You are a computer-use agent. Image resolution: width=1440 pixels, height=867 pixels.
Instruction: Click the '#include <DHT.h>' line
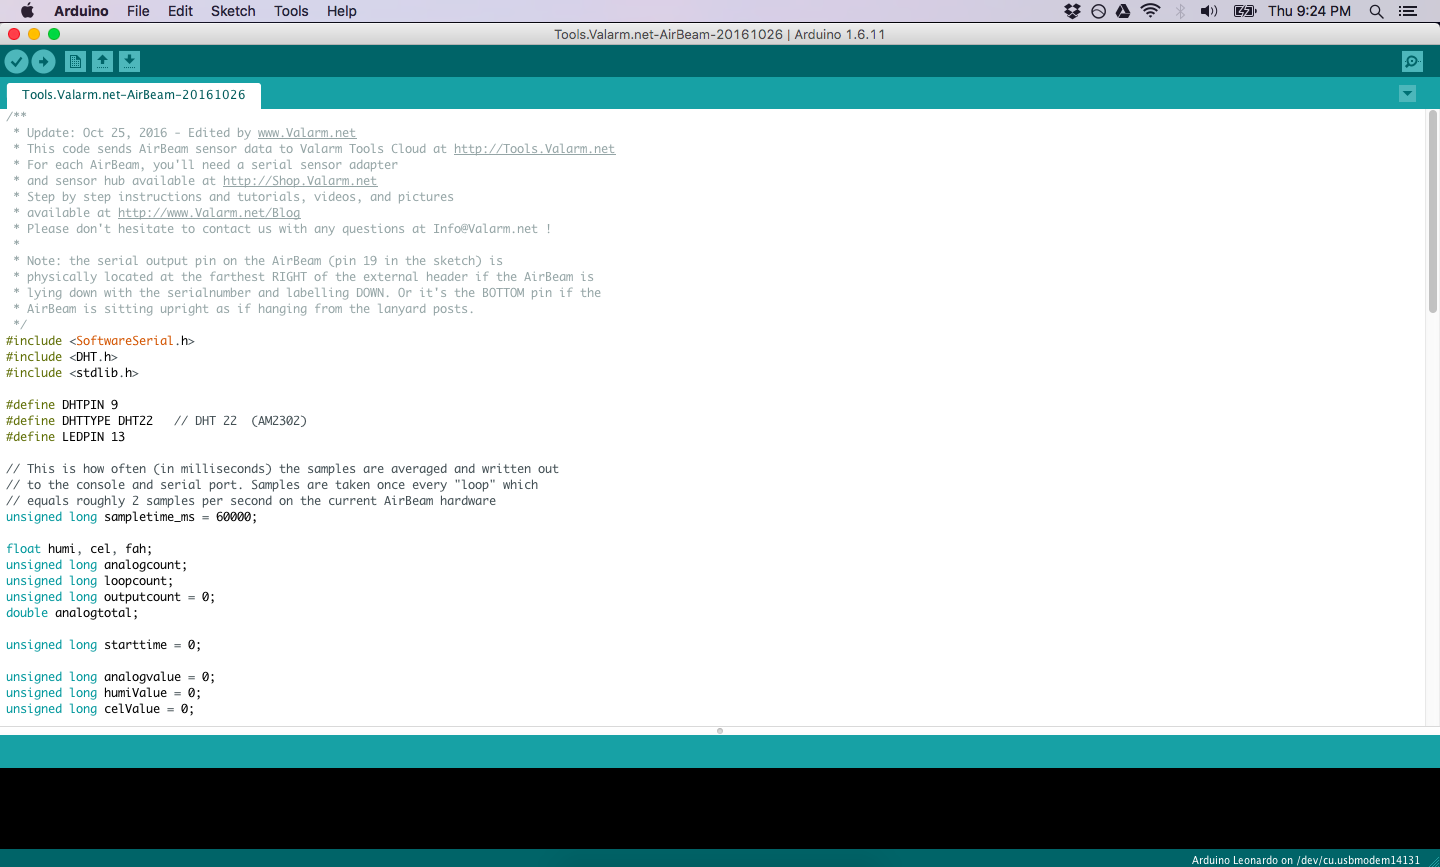click(62, 357)
